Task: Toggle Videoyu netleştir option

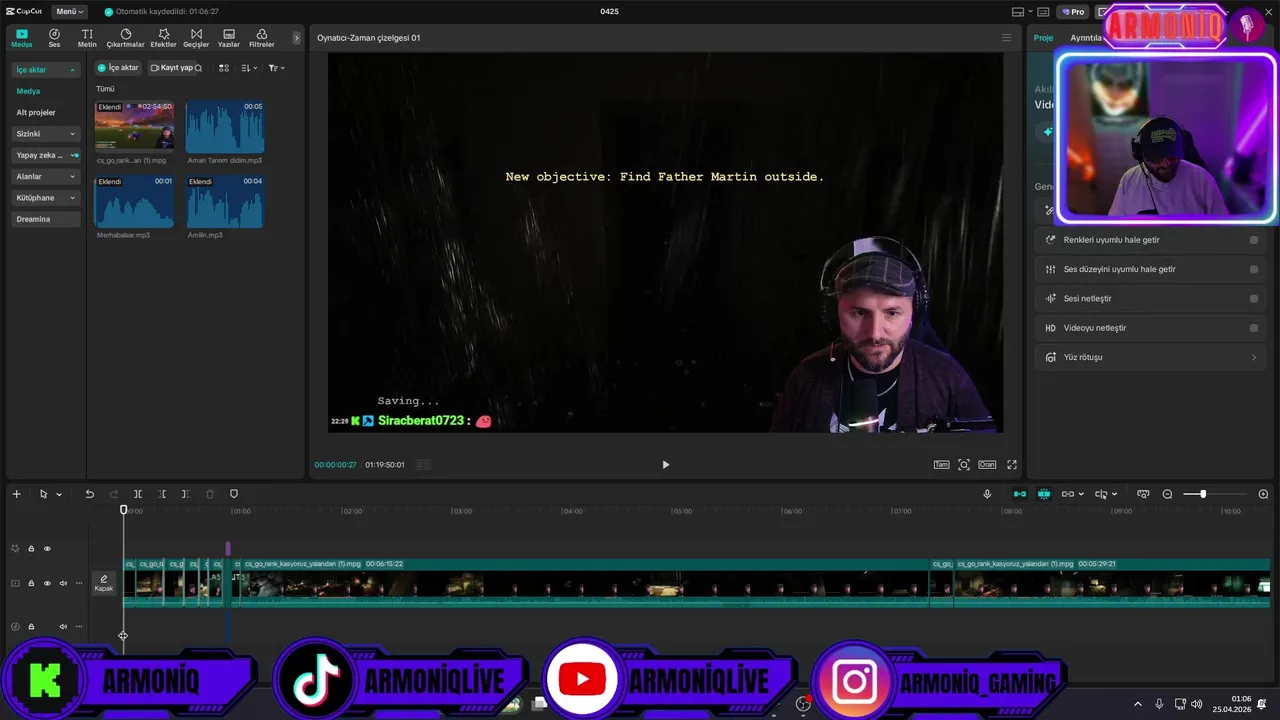Action: pos(1254,328)
